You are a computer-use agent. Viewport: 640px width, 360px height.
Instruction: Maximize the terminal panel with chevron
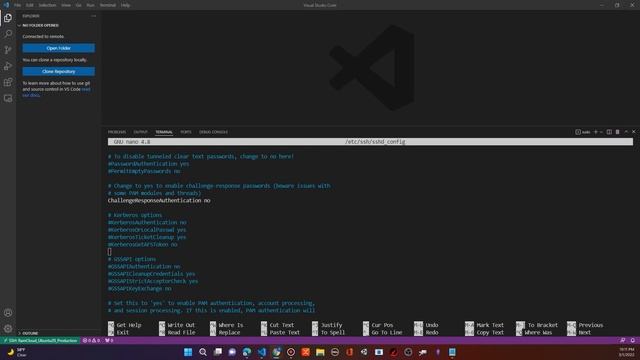click(626, 132)
